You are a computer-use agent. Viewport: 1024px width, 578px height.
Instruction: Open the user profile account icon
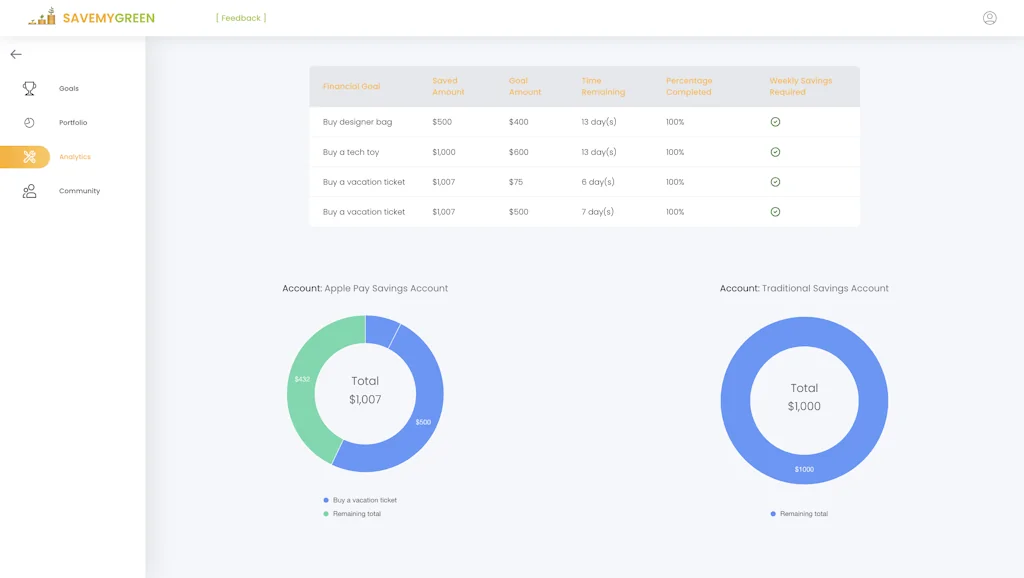989,18
